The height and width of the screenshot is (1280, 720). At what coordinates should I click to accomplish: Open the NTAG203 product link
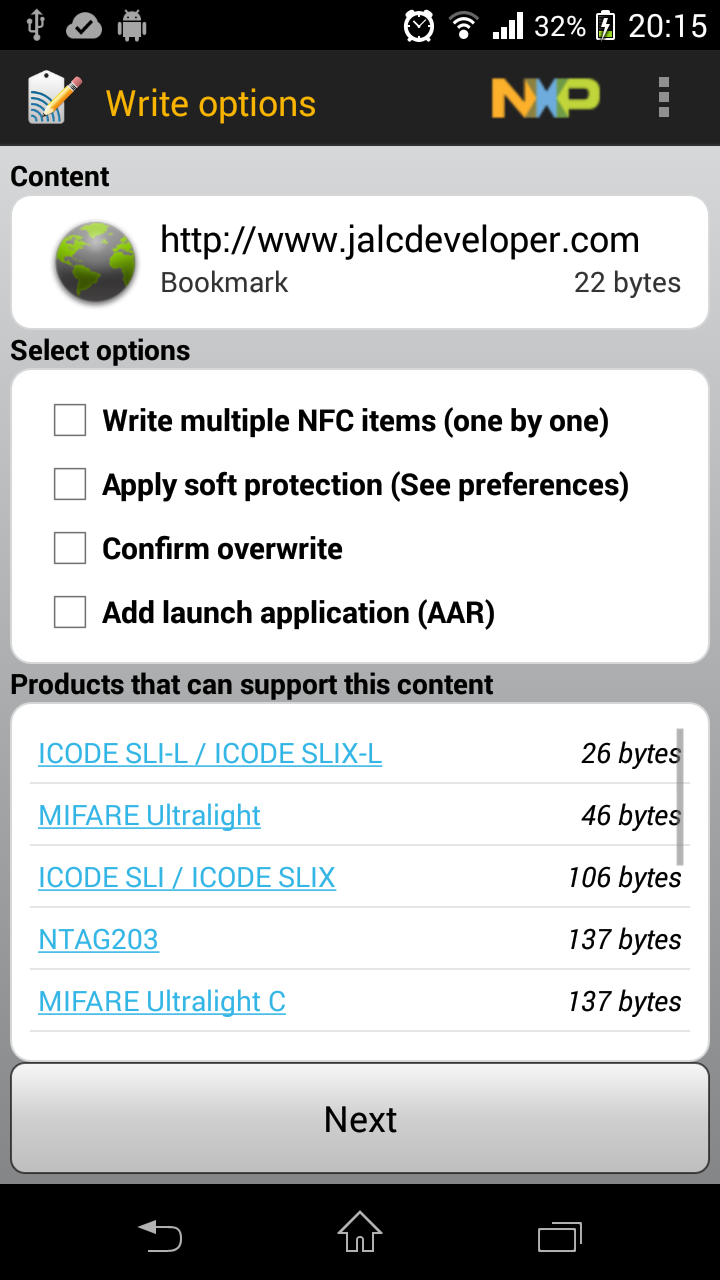click(x=98, y=939)
